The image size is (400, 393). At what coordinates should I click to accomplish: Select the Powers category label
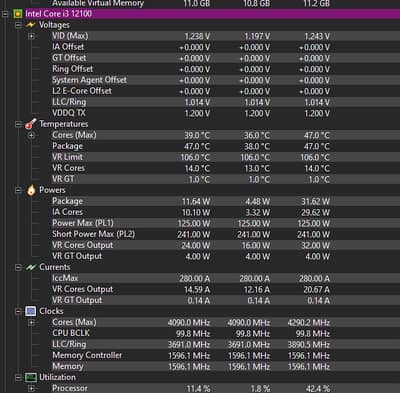point(52,190)
